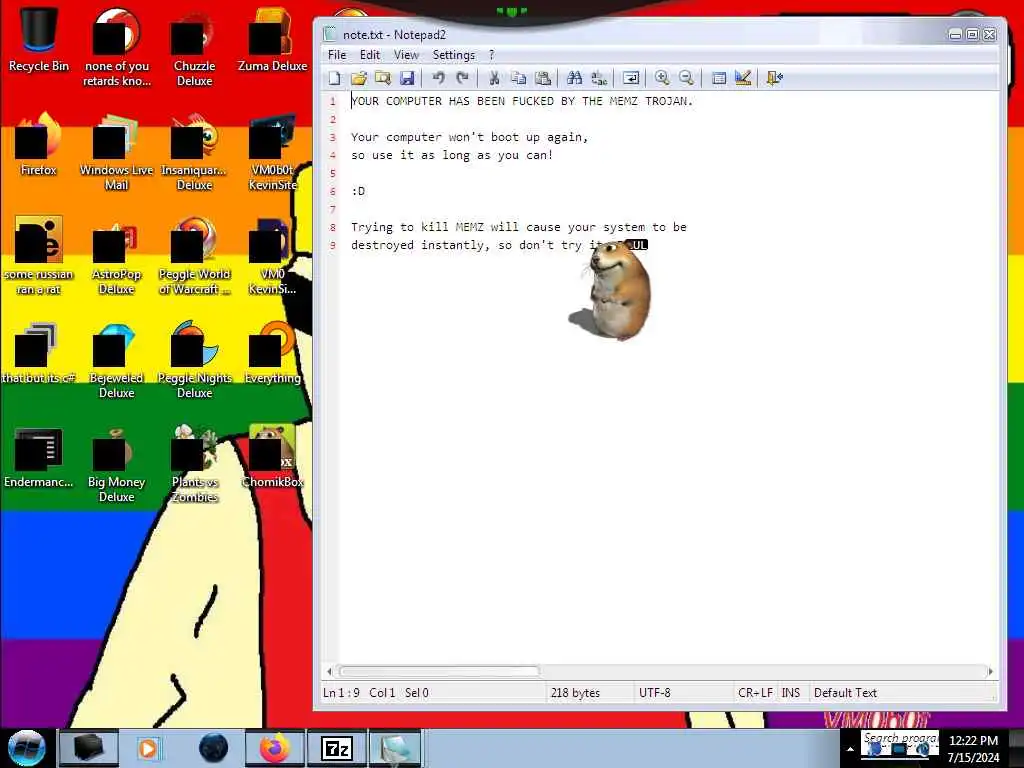Click the Customize Schemes toolbar icon
1024x768 pixels.
point(743,78)
